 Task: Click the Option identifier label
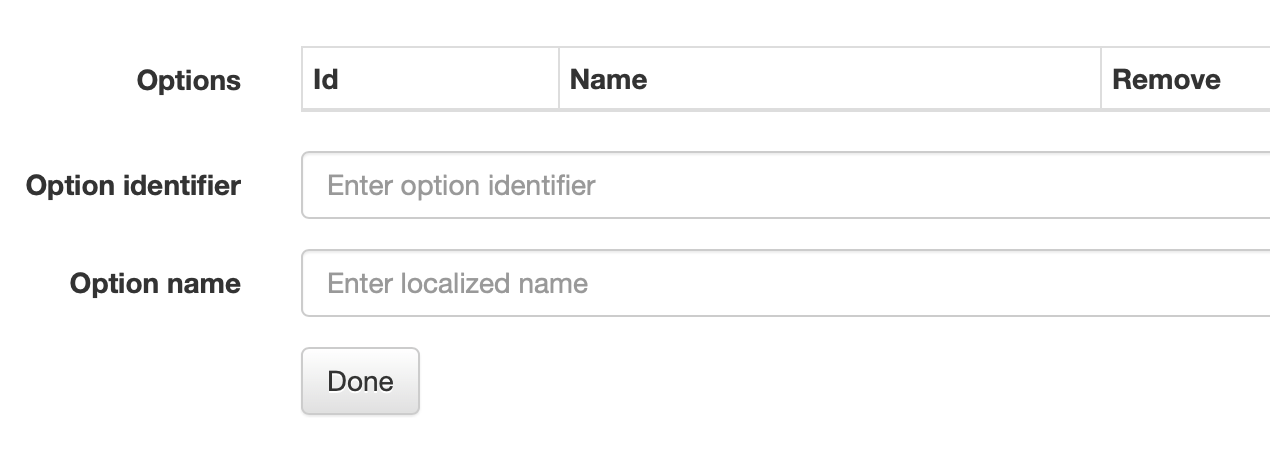tap(133, 185)
